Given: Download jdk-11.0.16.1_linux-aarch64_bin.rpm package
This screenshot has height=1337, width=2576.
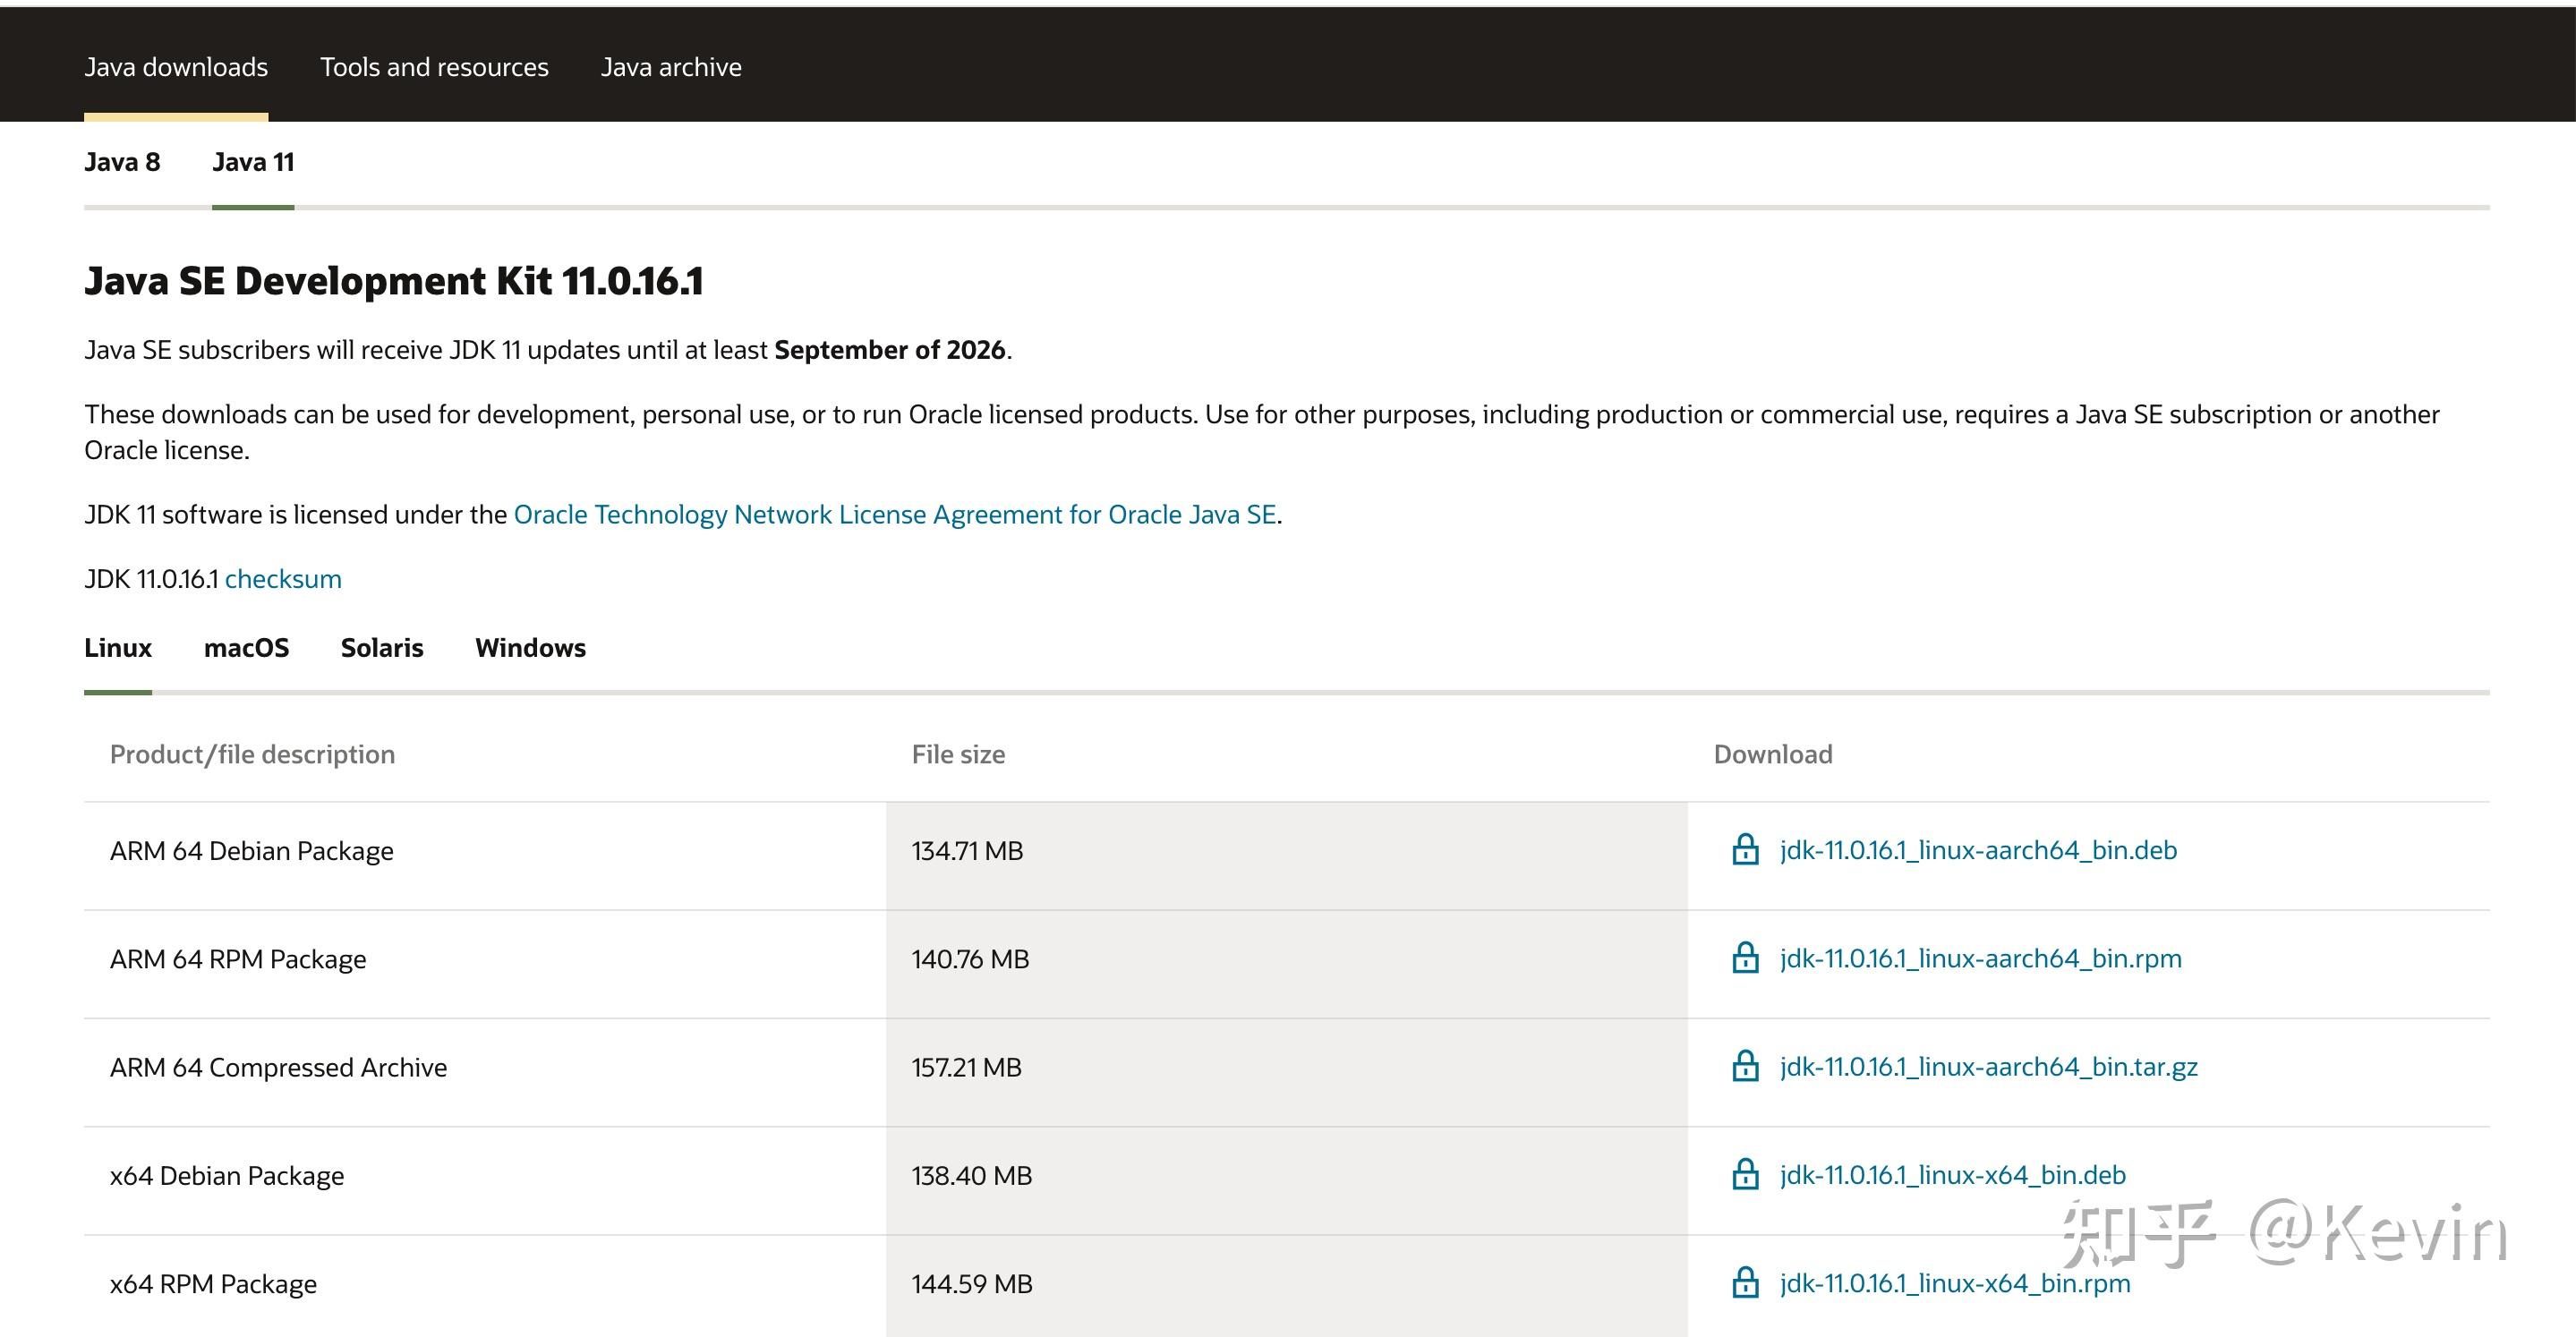Looking at the screenshot, I should click(1980, 958).
